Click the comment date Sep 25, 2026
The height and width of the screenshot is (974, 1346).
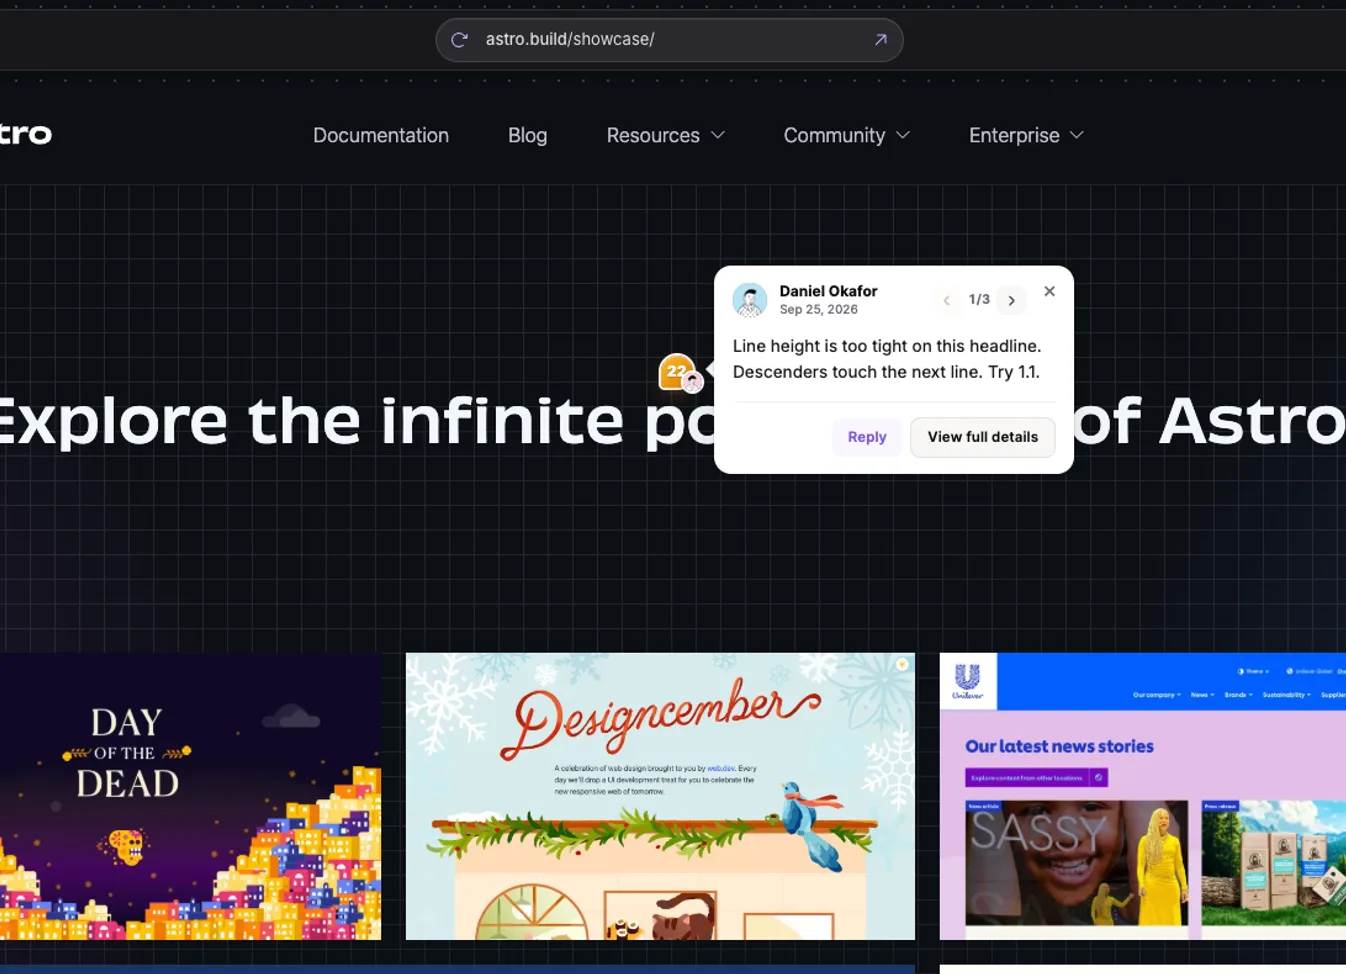(x=818, y=310)
